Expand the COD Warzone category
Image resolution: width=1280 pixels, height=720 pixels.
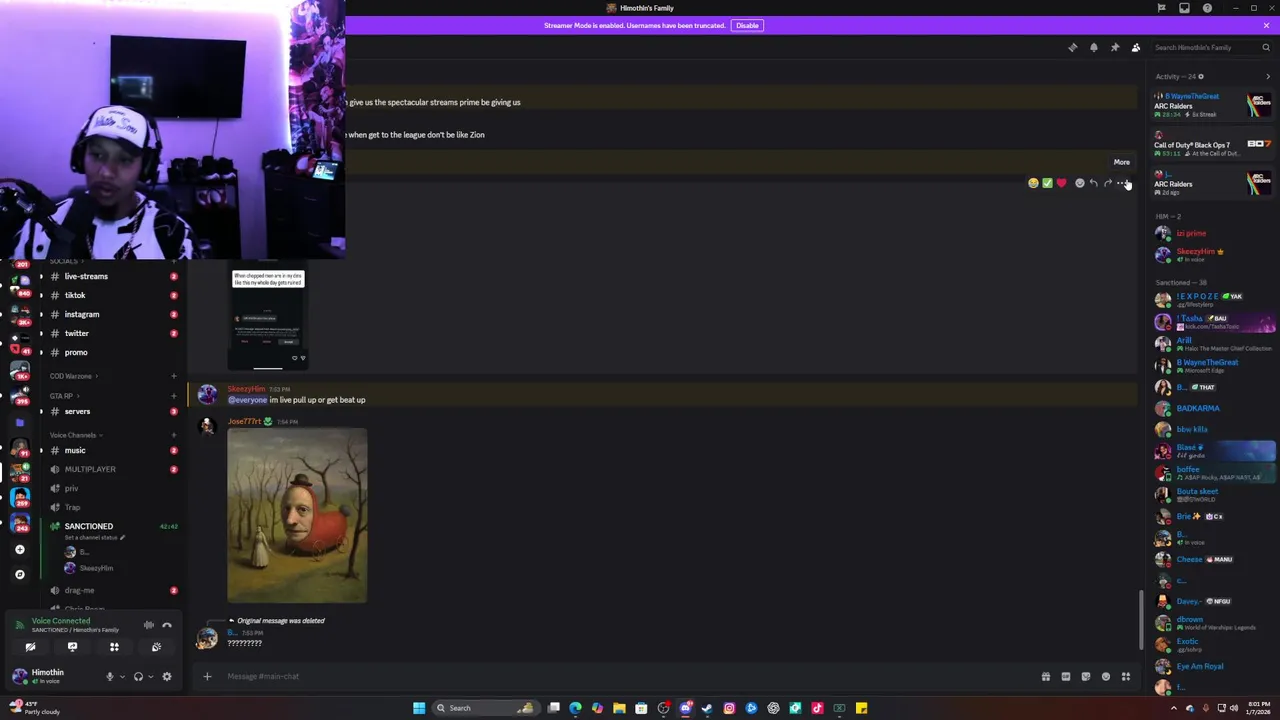[x=72, y=376]
